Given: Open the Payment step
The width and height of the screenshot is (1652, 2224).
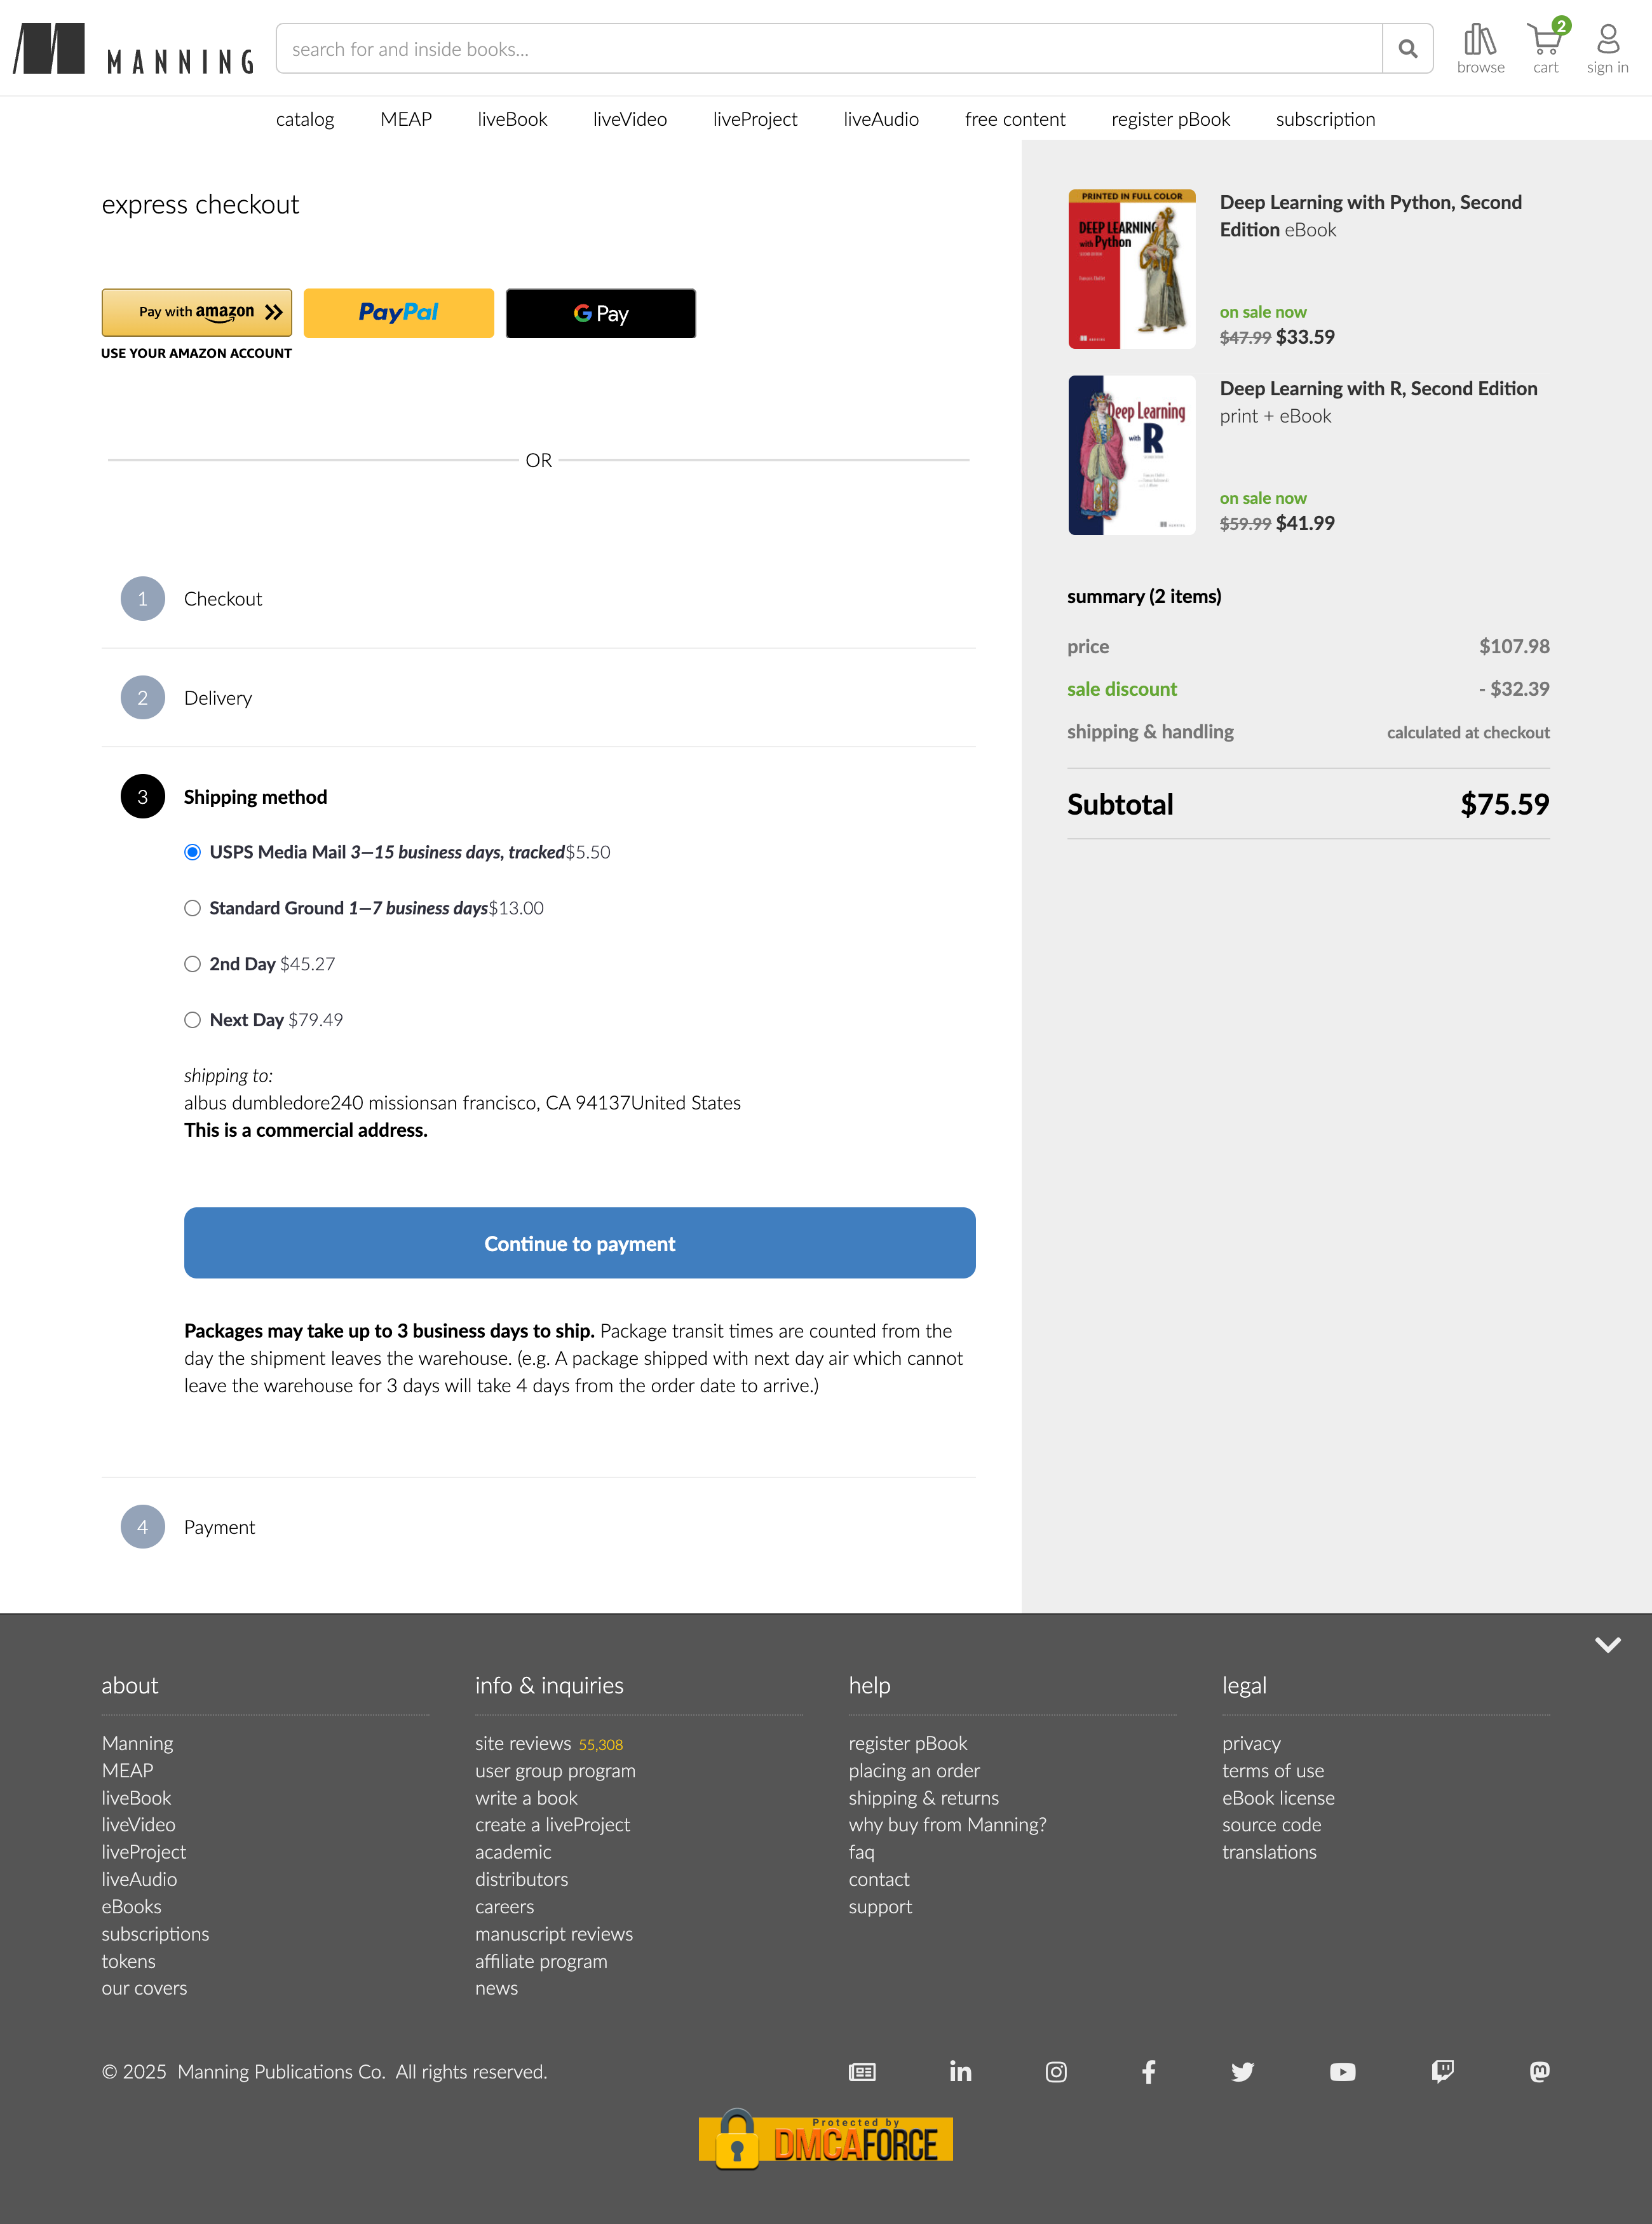Looking at the screenshot, I should [220, 1527].
